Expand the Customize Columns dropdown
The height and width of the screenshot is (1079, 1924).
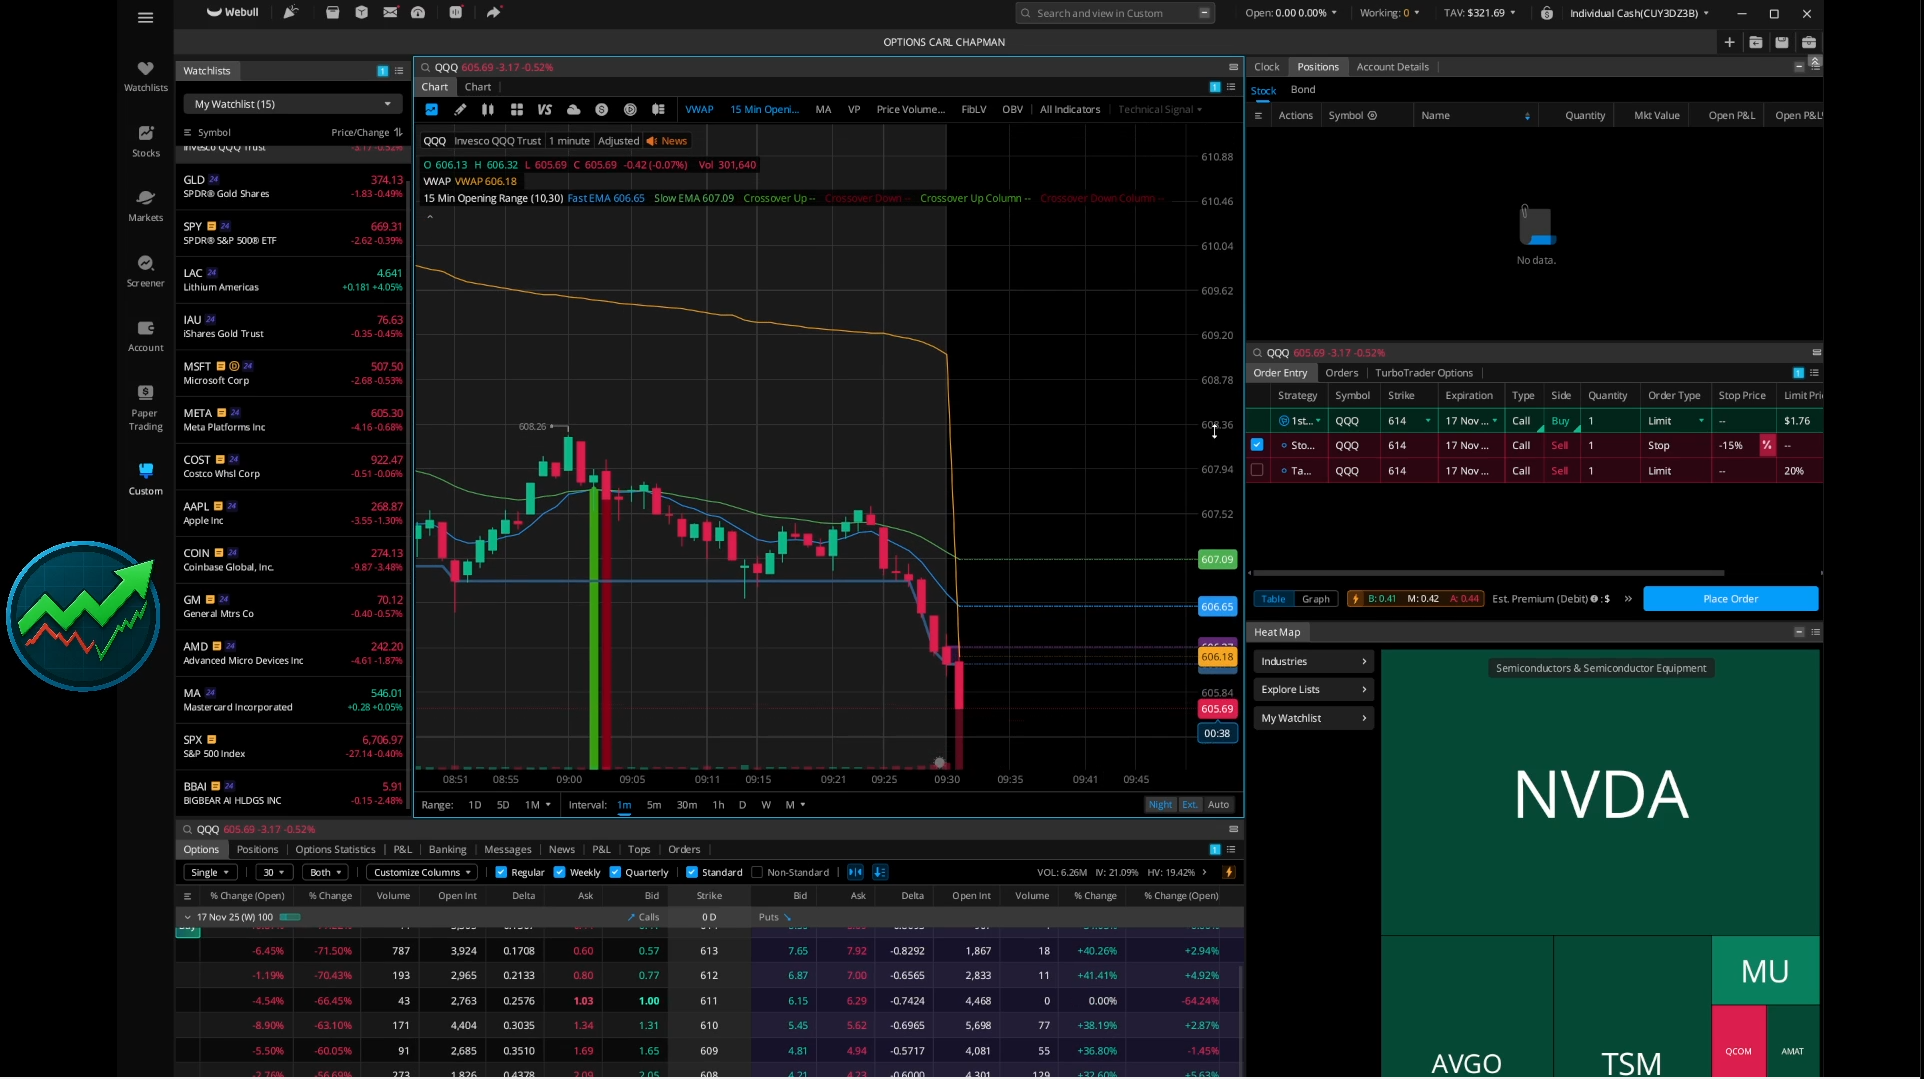(422, 873)
